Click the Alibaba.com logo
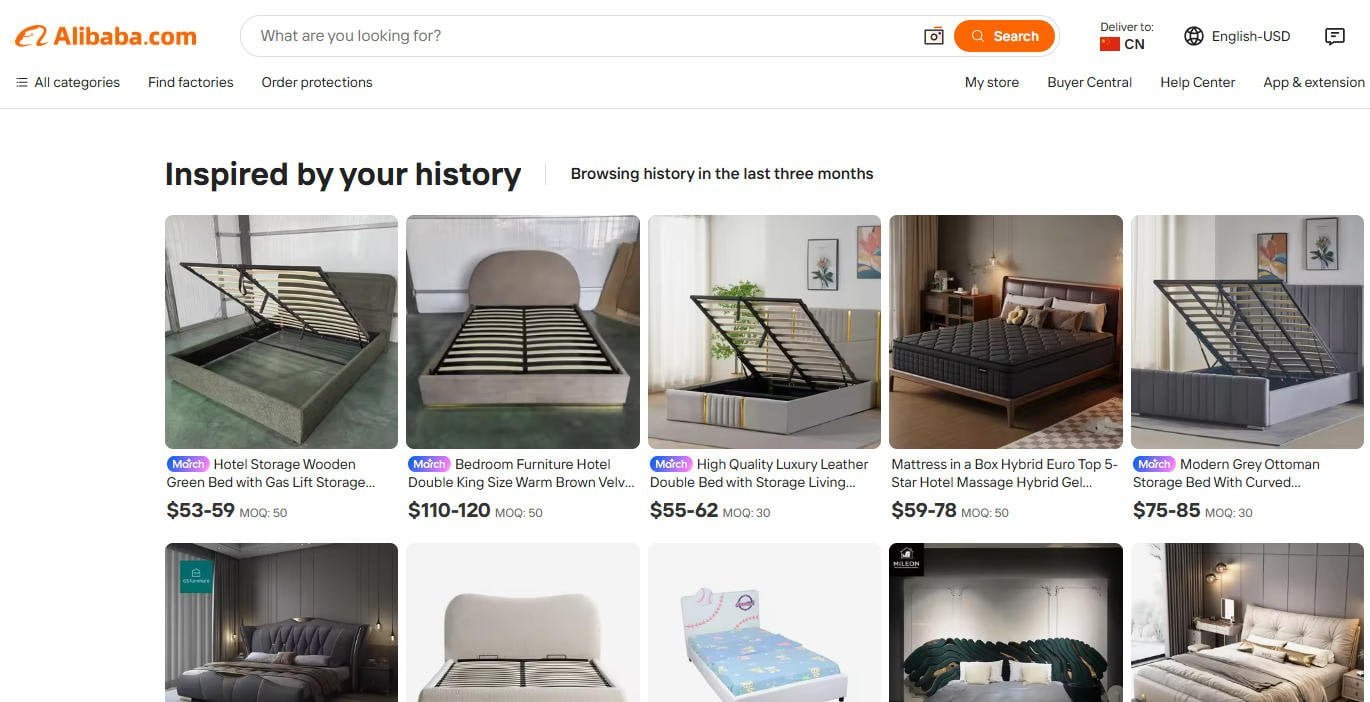Image resolution: width=1370 pixels, height=702 pixels. click(x=105, y=35)
